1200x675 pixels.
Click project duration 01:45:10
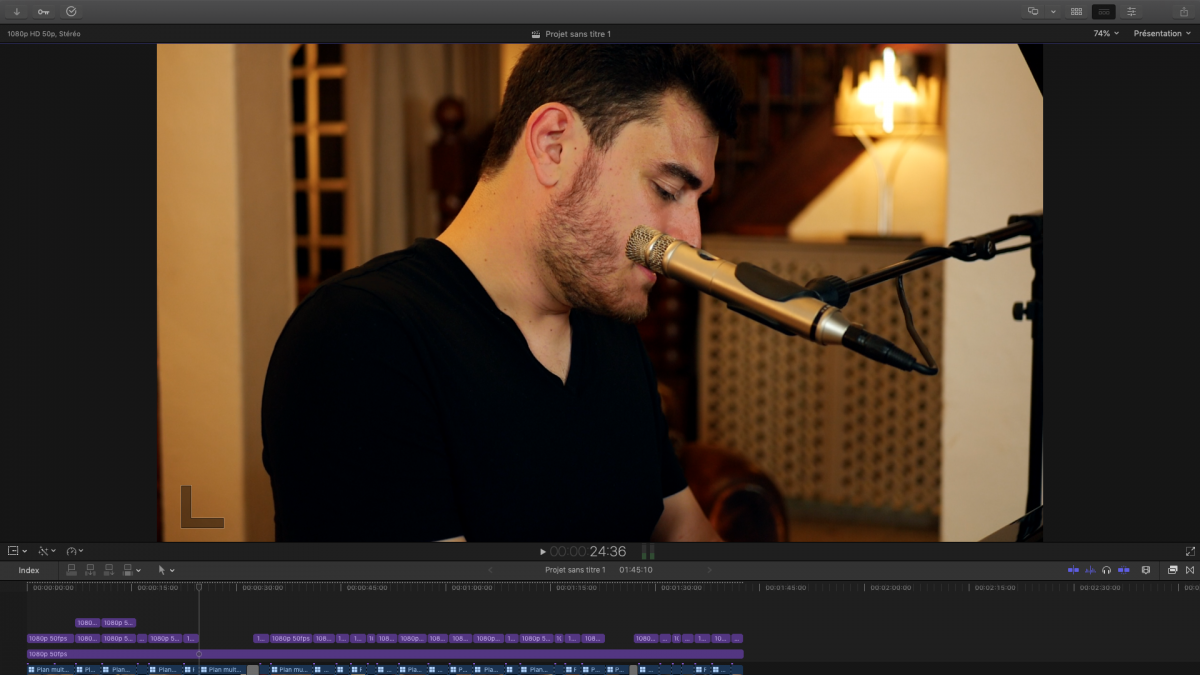pyautogui.click(x=636, y=570)
